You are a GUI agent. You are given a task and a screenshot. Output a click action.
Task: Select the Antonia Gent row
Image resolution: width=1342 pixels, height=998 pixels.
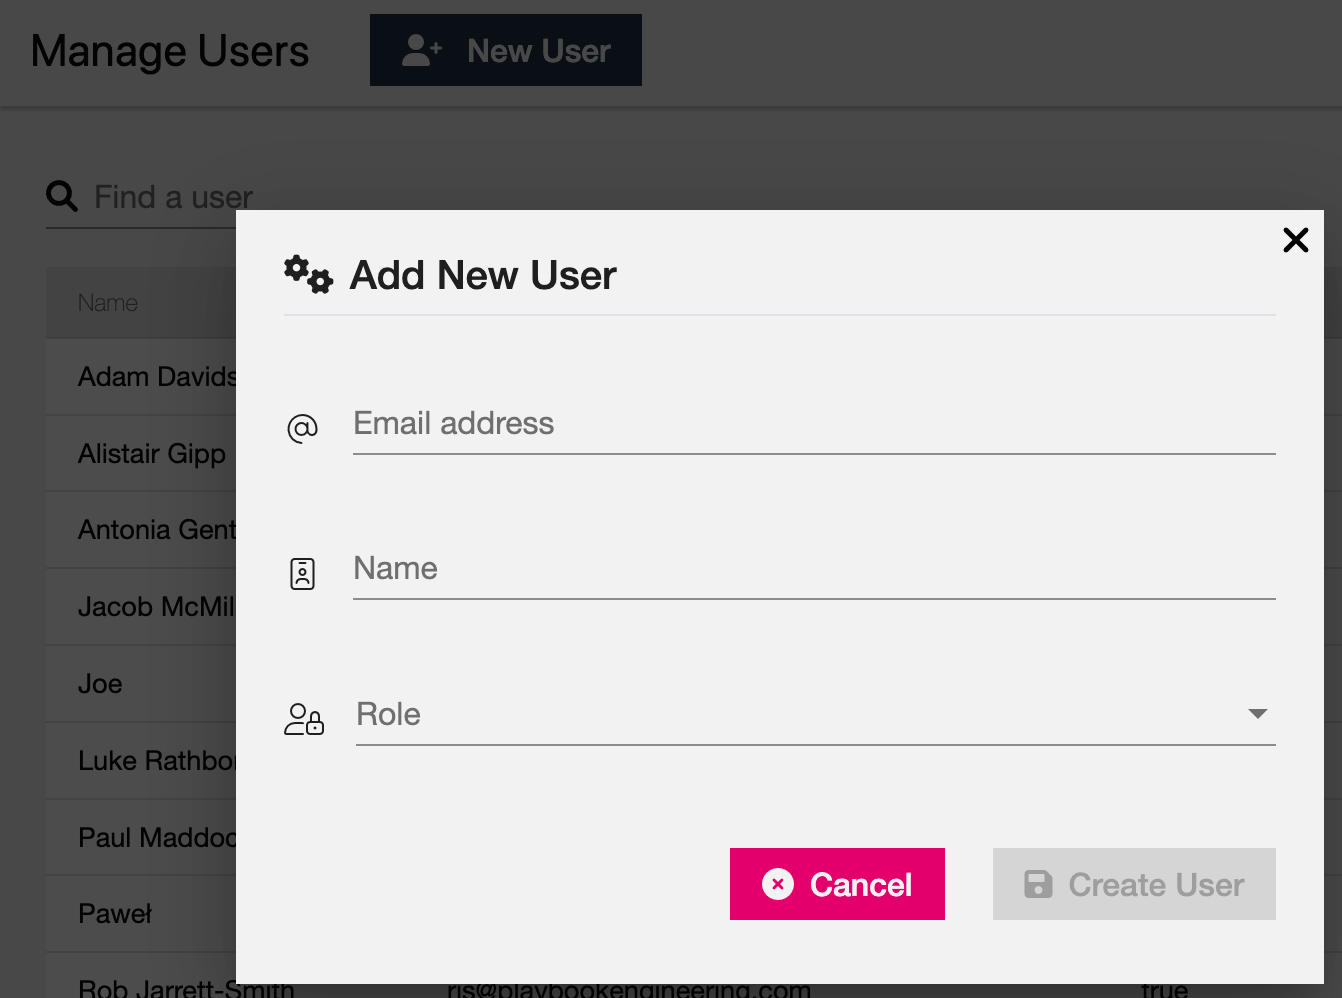[x=141, y=530]
